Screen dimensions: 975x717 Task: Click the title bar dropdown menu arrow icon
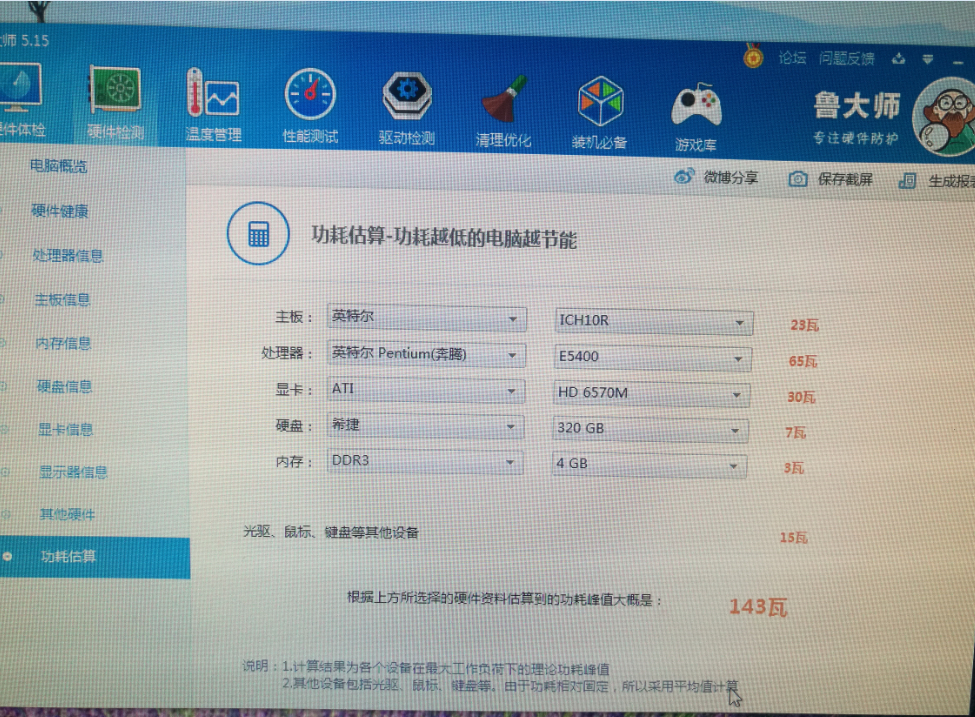[928, 59]
